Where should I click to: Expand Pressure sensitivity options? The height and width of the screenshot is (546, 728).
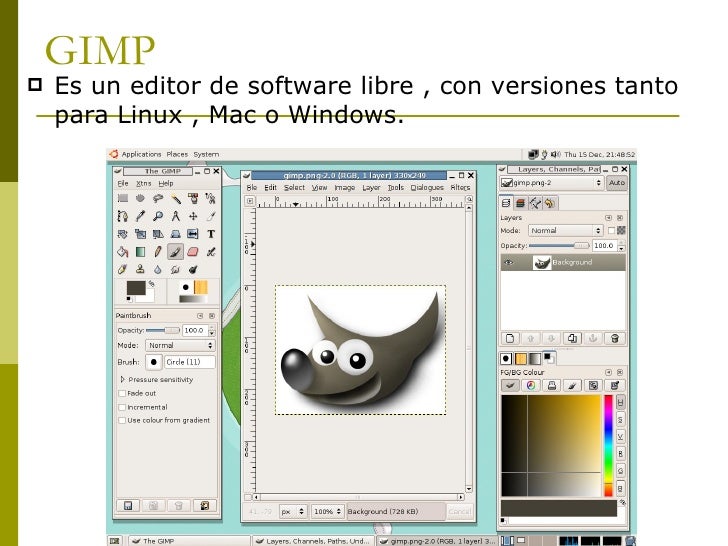pyautogui.click(x=123, y=379)
